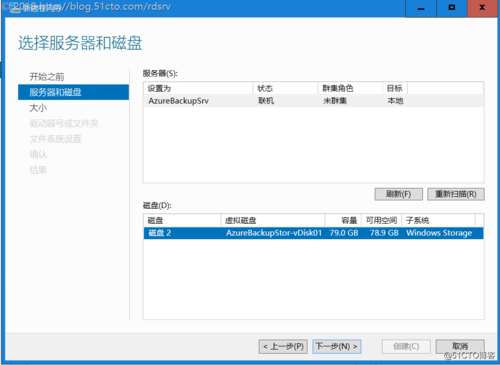Select the AzureBackupSrv server row
Image resolution: width=500 pixels, height=365 pixels.
pos(314,101)
